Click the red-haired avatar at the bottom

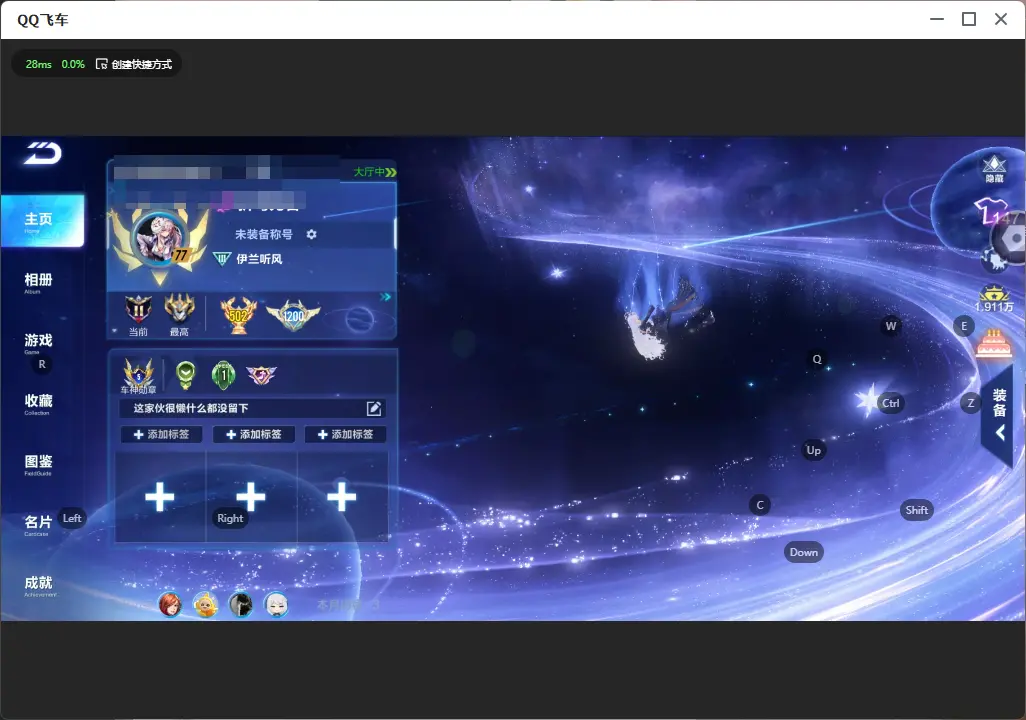tap(170, 604)
